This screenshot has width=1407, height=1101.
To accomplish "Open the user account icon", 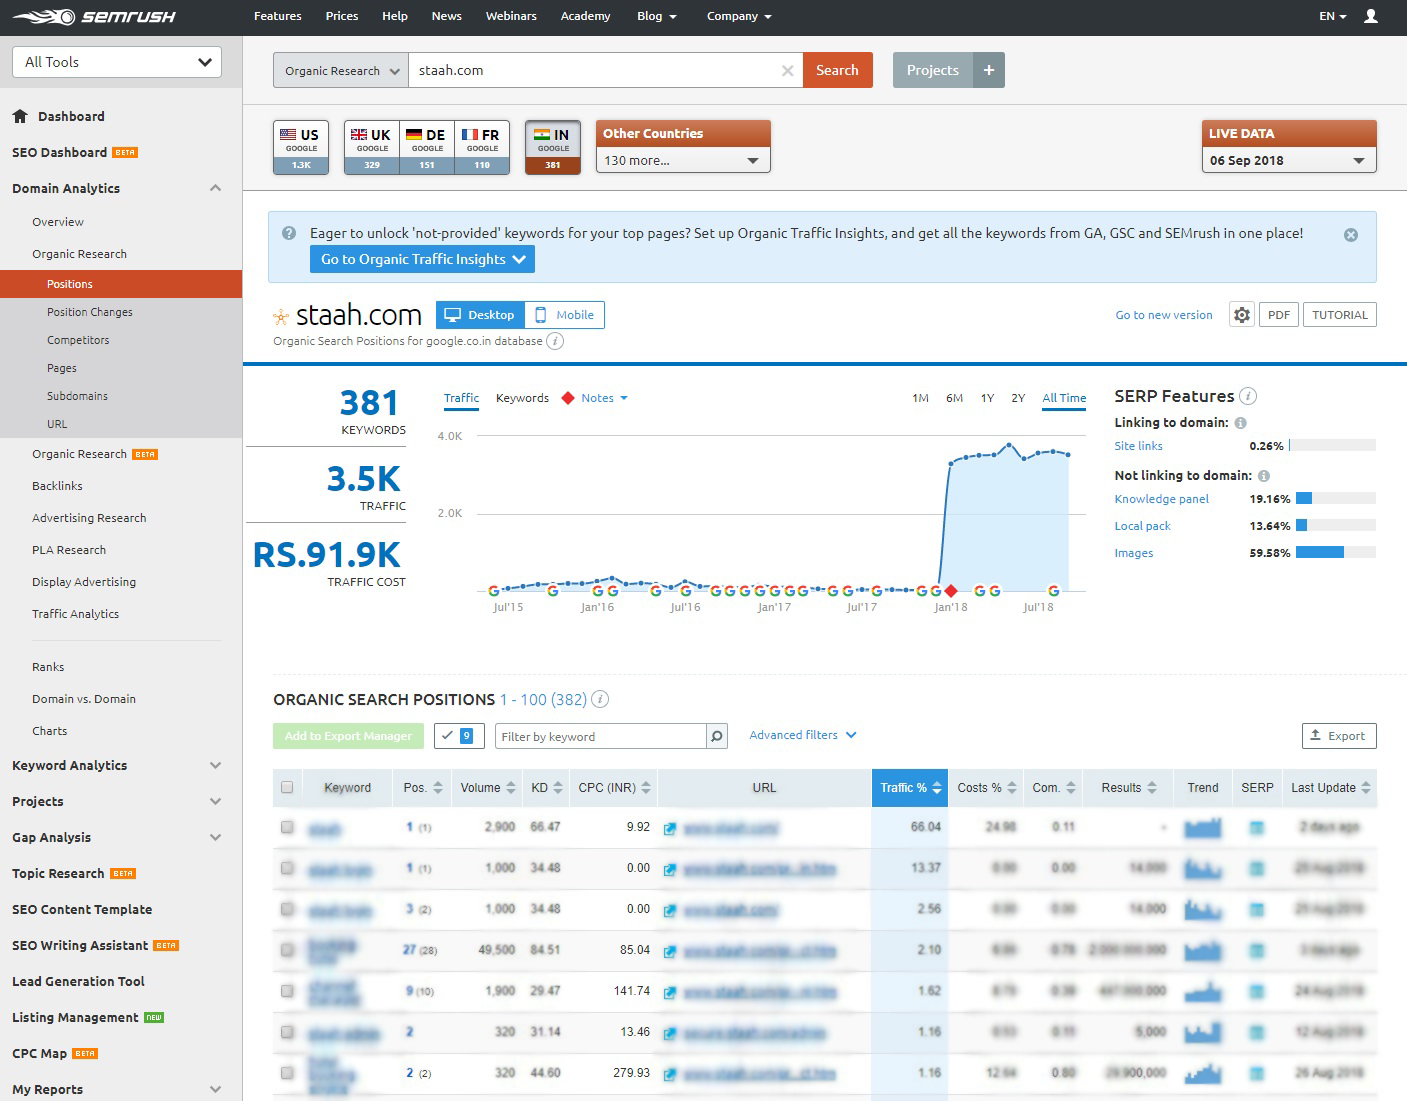I will click(1371, 16).
